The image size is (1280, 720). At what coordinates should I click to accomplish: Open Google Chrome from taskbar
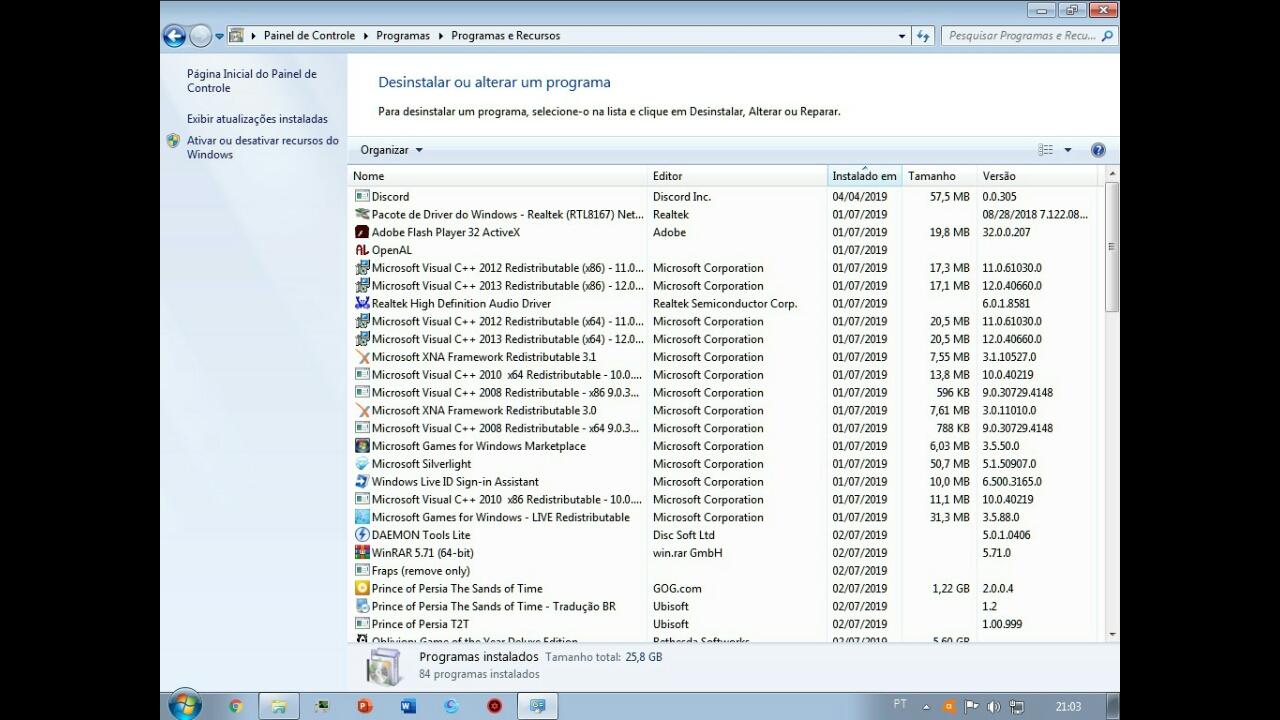[x=236, y=706]
